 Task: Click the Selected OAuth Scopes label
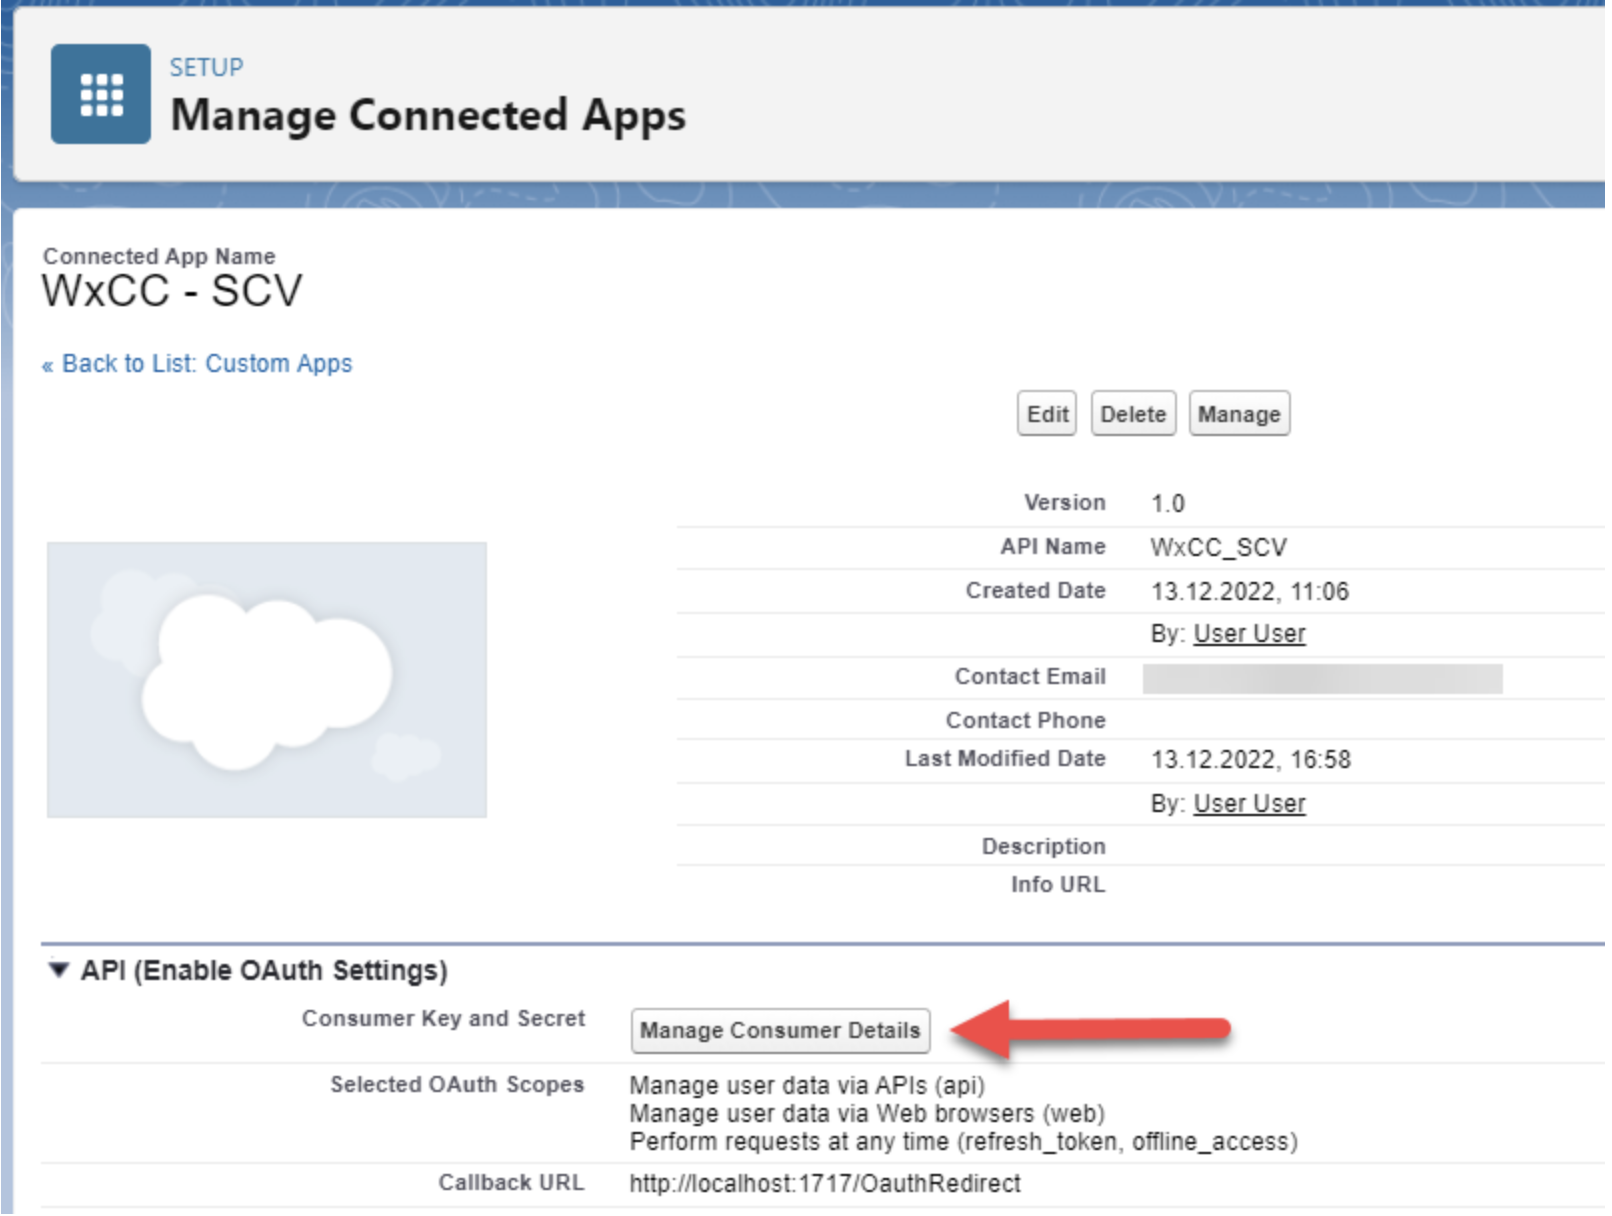(457, 1085)
